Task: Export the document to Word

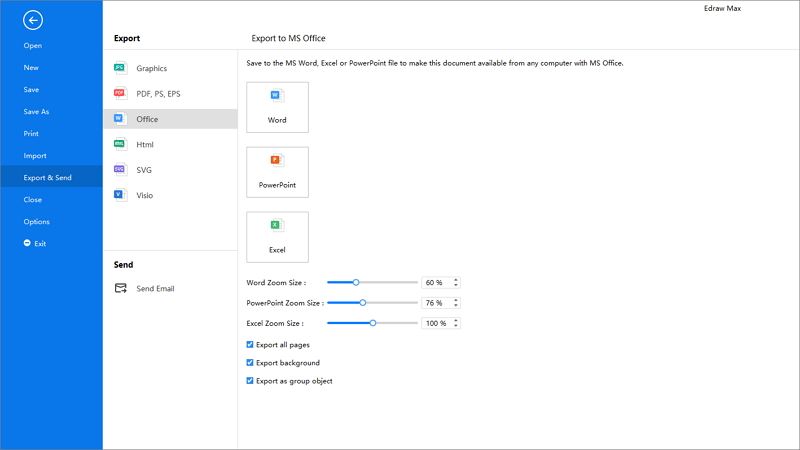Action: point(277,107)
